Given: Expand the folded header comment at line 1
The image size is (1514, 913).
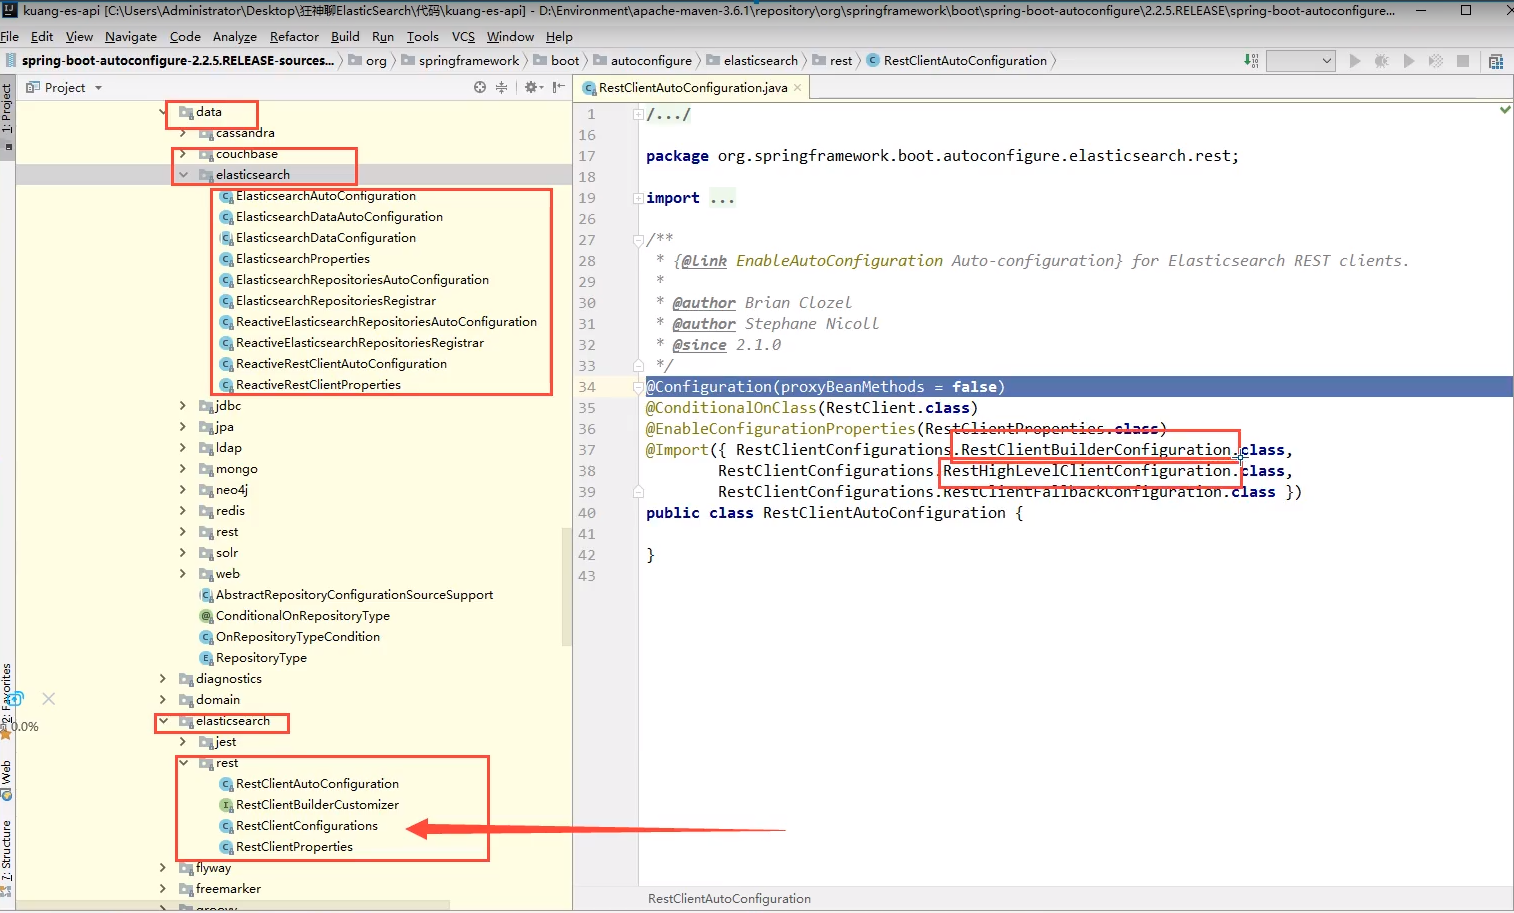Looking at the screenshot, I should point(638,114).
